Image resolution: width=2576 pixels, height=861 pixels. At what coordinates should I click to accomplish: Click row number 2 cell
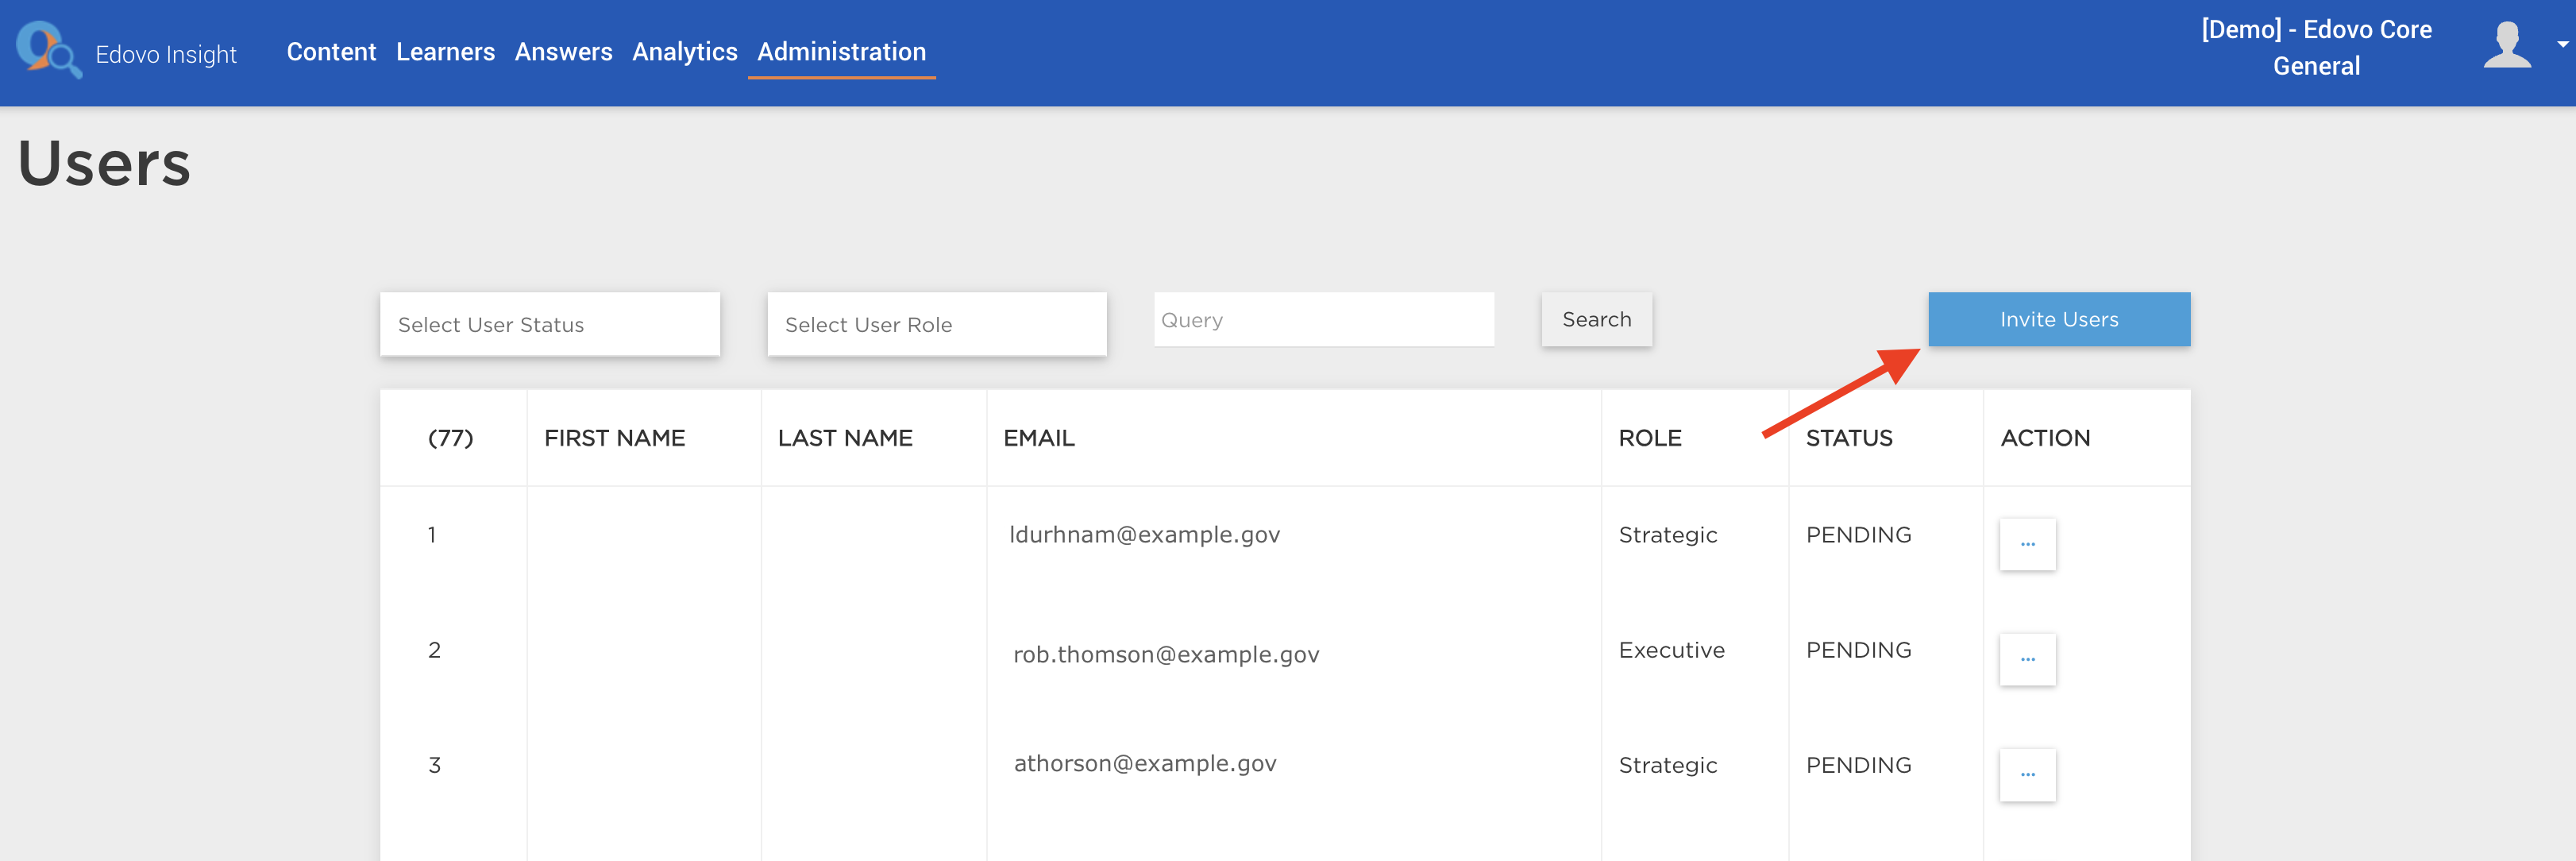pos(434,650)
